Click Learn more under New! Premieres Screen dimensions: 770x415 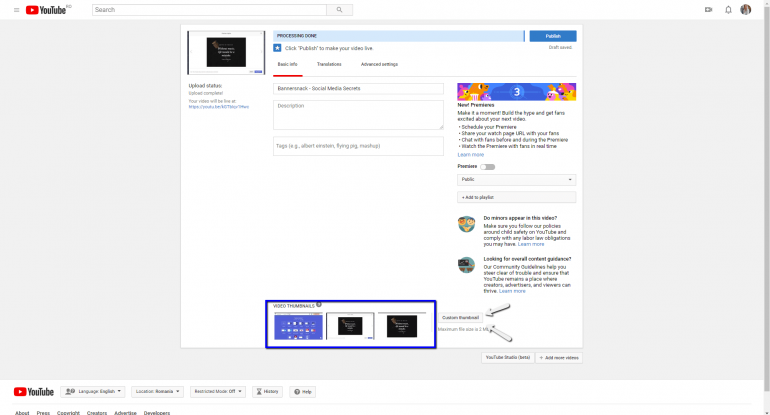[470, 155]
